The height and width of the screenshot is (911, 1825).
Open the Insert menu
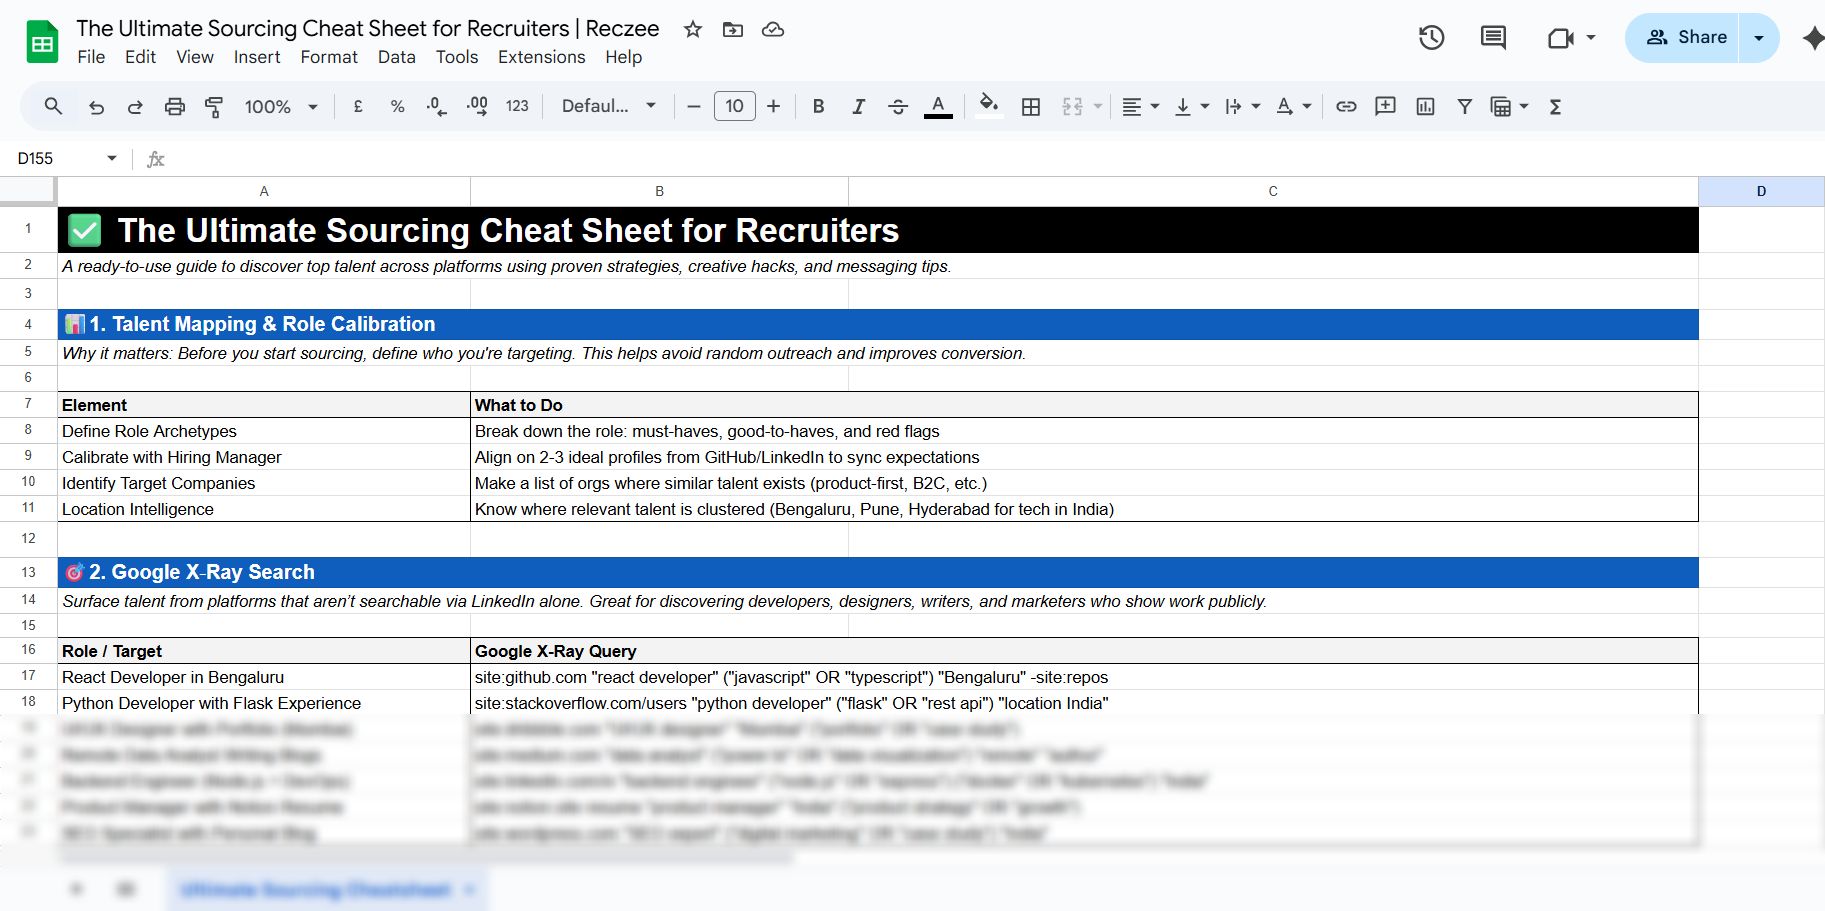(257, 57)
